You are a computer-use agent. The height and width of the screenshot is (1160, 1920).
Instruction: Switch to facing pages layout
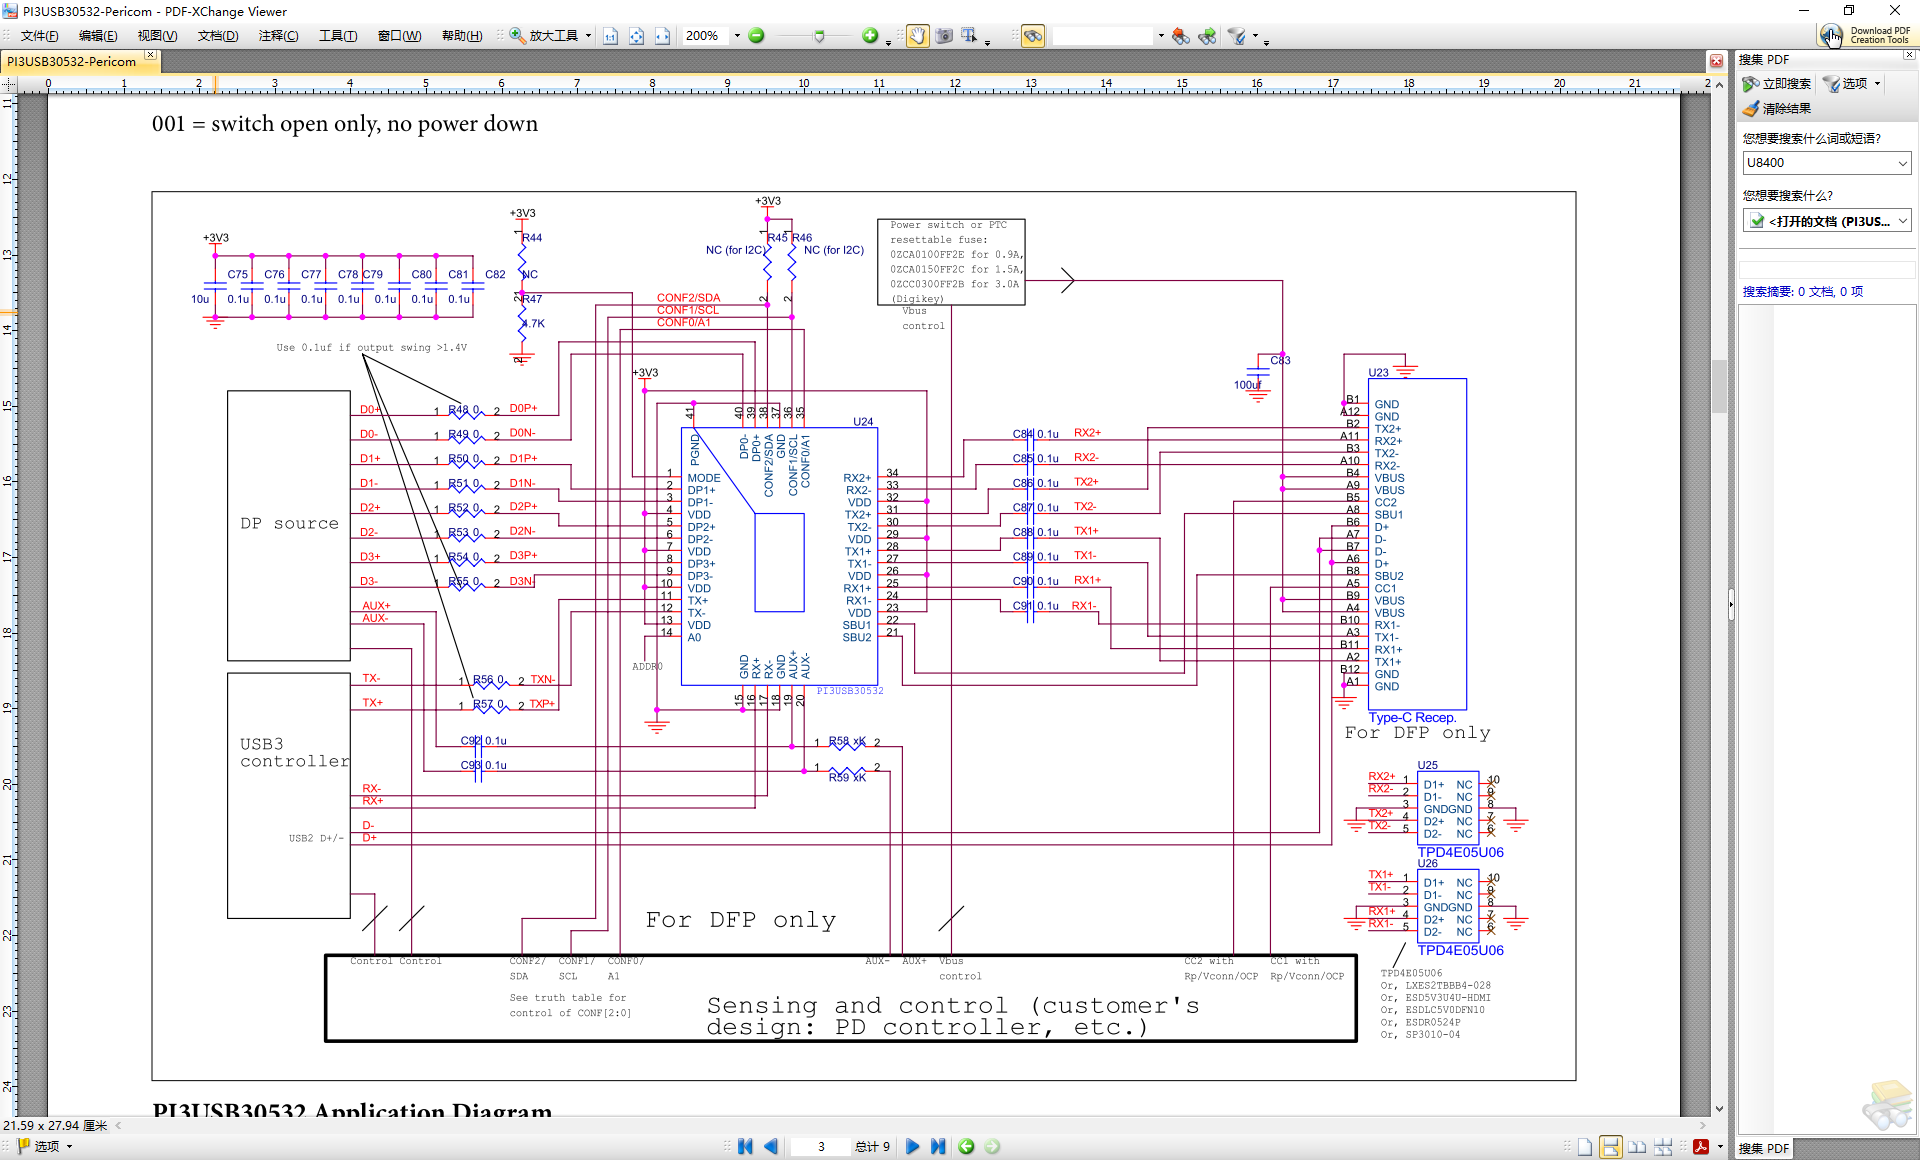point(1637,1147)
